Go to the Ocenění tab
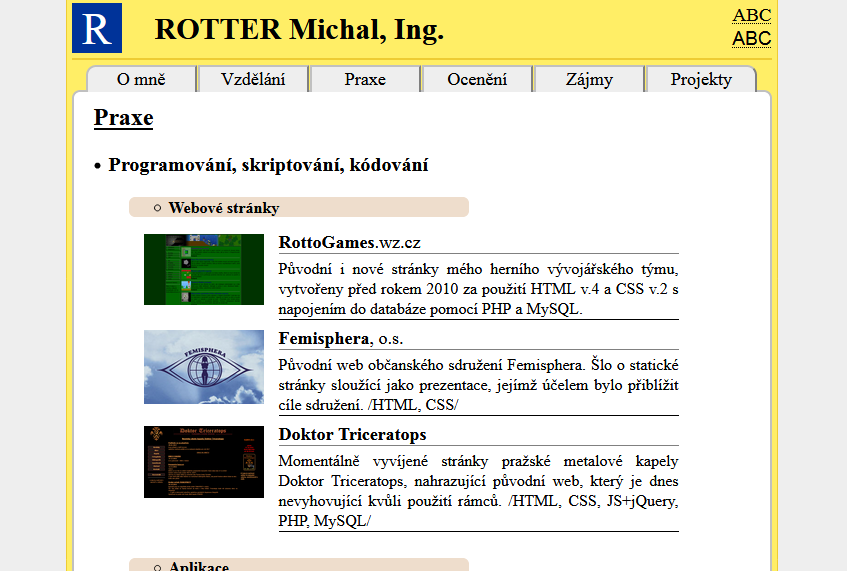This screenshot has height=571, width=847. tap(477, 80)
